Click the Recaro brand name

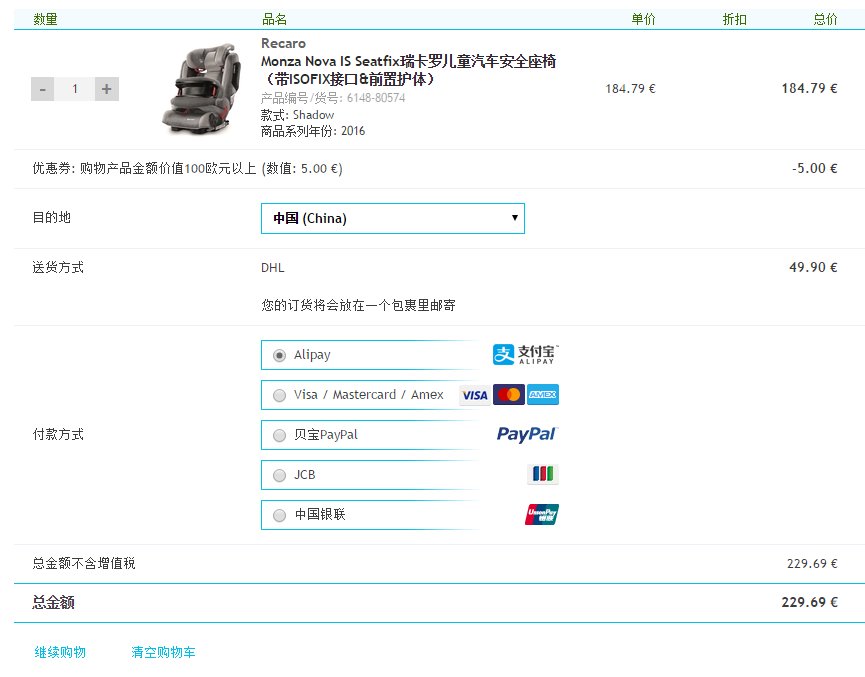click(283, 43)
